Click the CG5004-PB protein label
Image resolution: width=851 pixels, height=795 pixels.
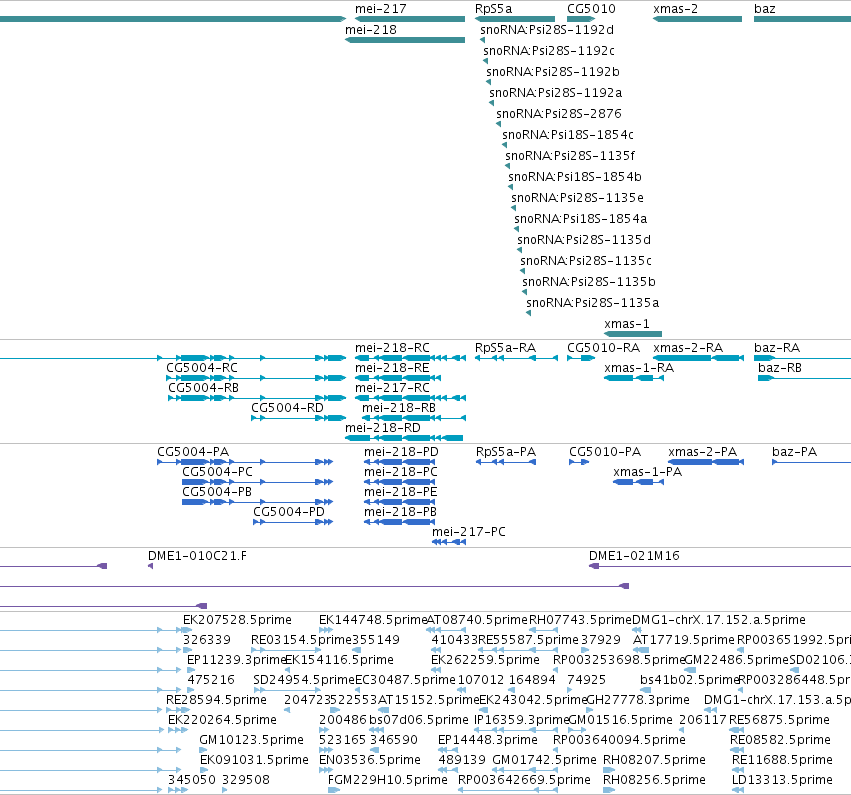pyautogui.click(x=217, y=492)
